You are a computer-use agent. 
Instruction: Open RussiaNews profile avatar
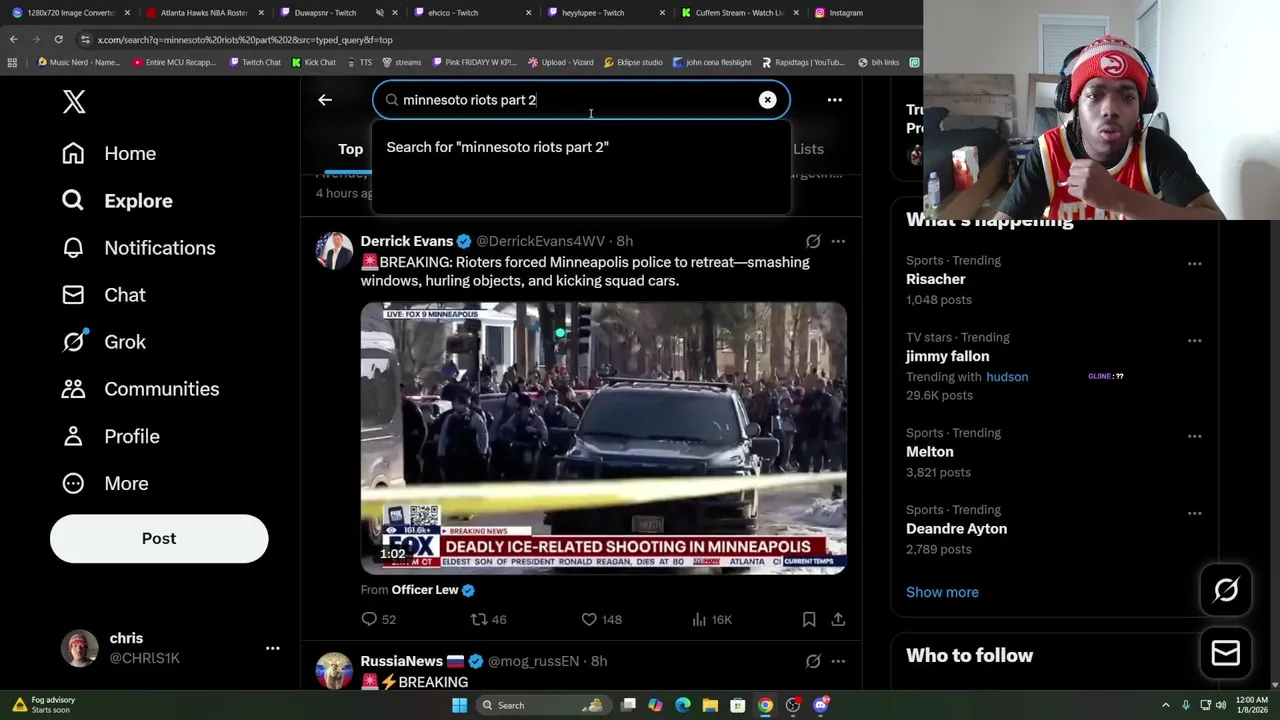pos(334,670)
